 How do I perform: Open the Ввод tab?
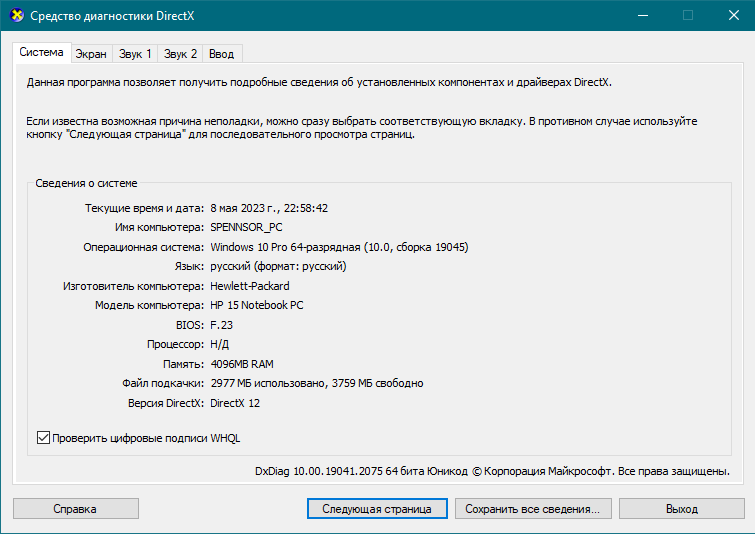[x=224, y=53]
